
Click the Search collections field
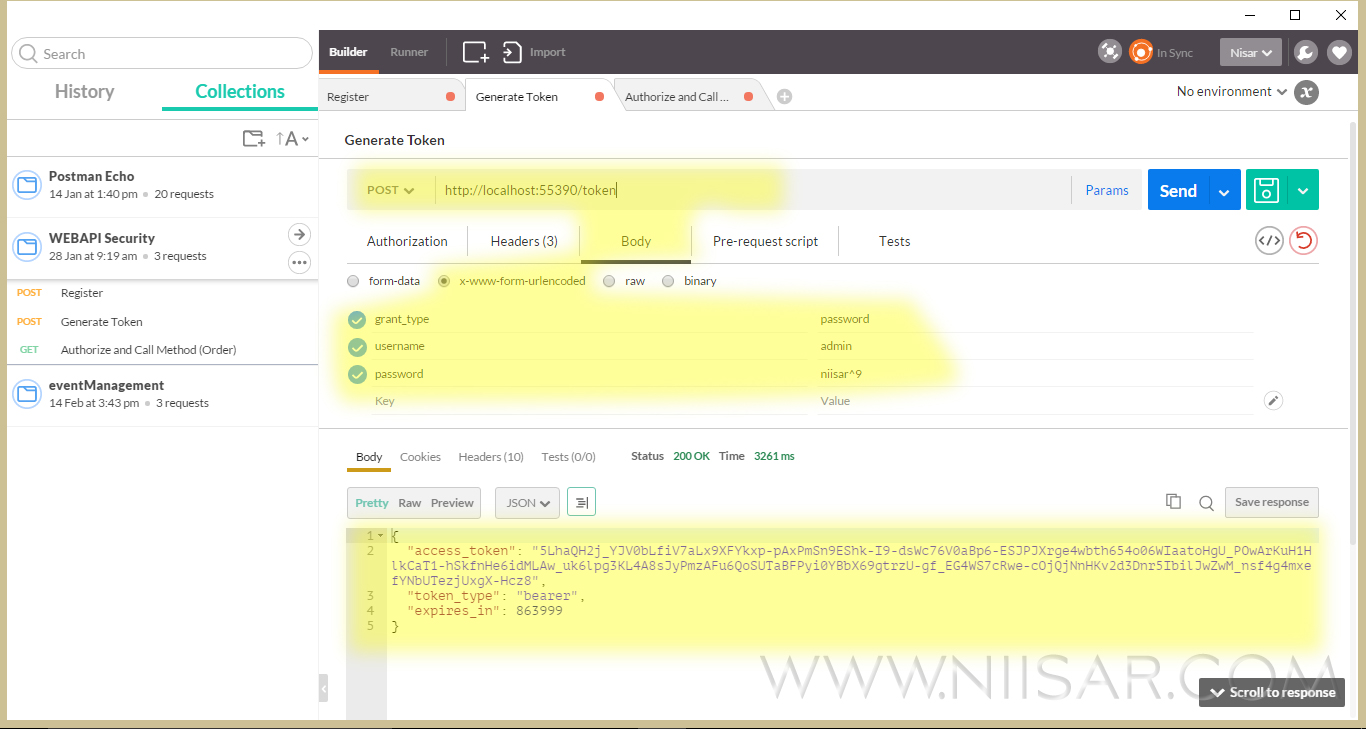point(162,54)
